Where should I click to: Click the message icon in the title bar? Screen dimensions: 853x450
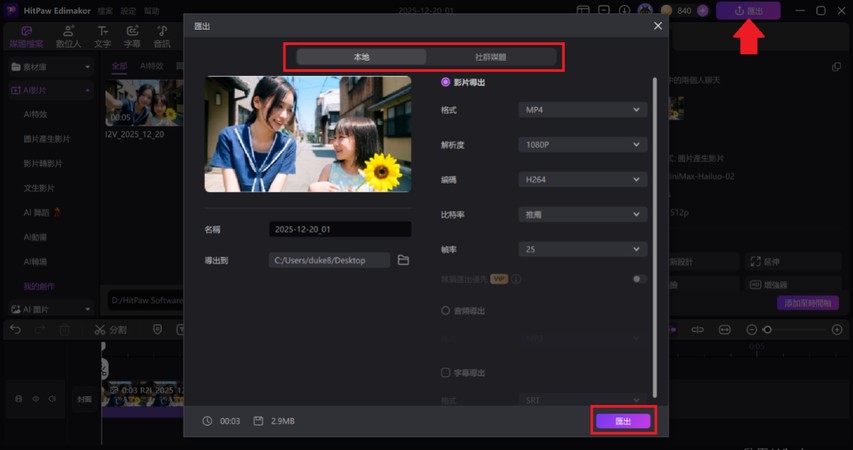(x=604, y=10)
